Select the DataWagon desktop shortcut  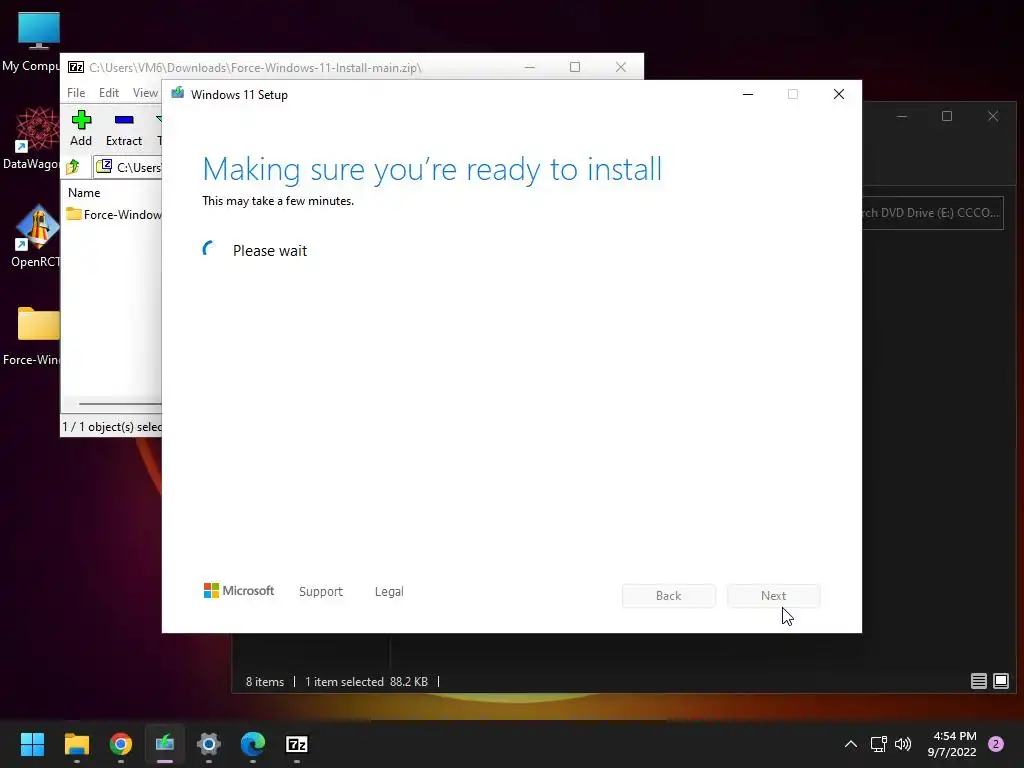pos(31,138)
